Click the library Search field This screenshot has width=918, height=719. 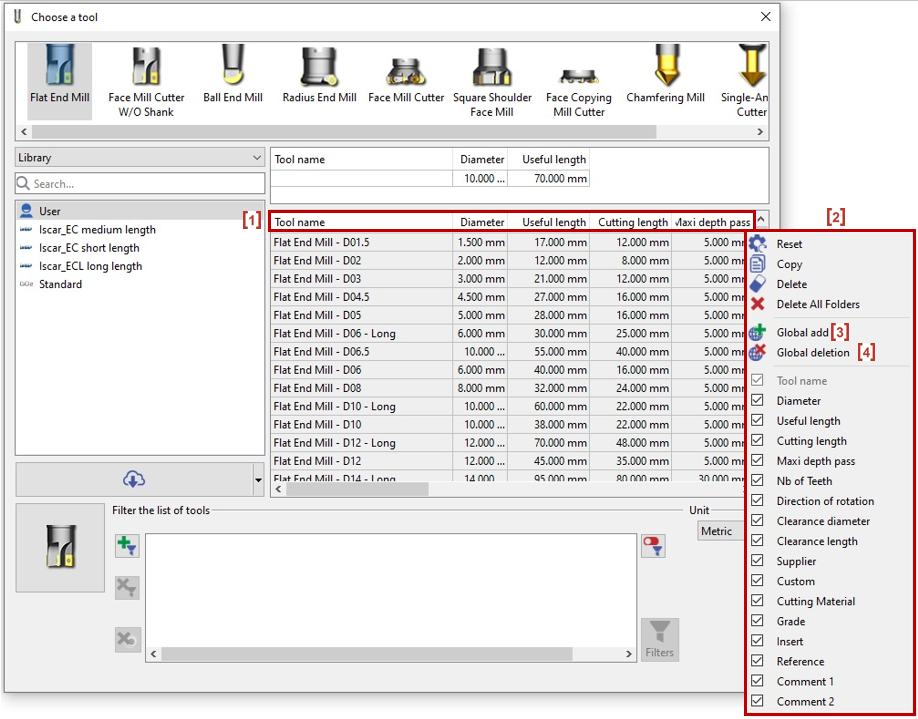point(140,184)
